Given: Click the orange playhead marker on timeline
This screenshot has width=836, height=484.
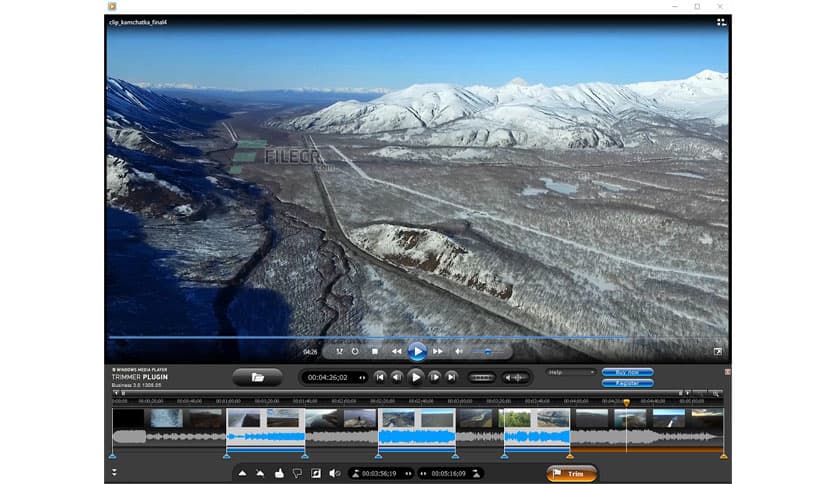Looking at the screenshot, I should point(627,402).
